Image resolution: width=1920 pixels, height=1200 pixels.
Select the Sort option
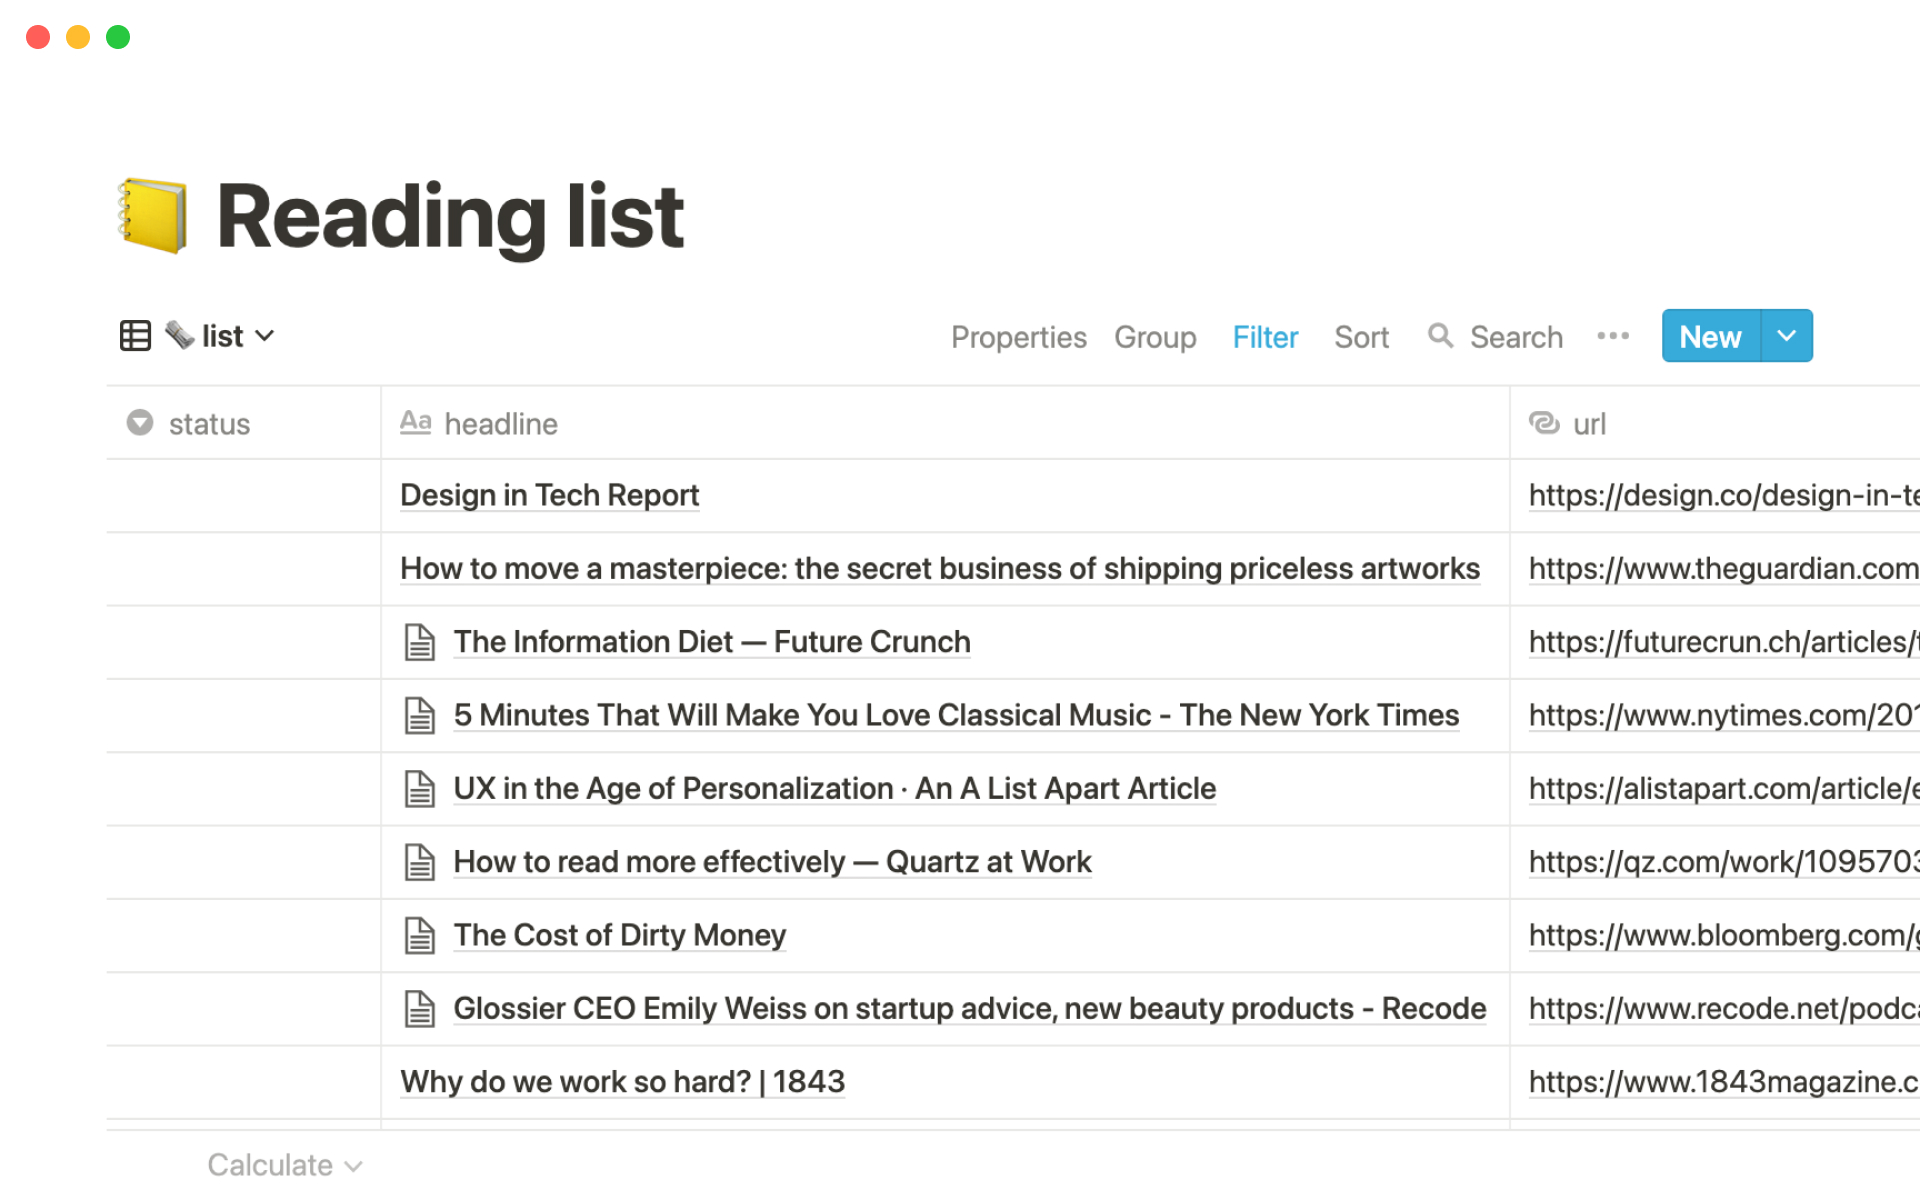(1360, 336)
